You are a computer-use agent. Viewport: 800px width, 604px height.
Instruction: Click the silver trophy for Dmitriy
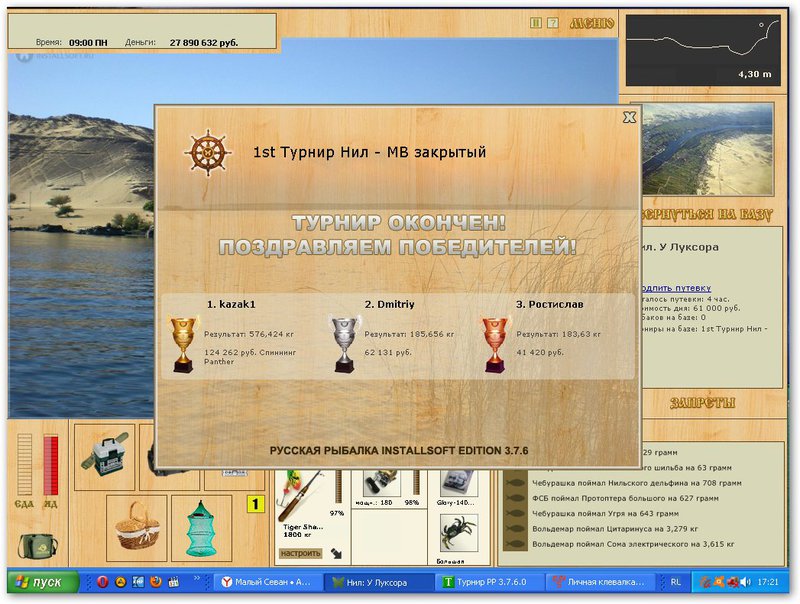click(x=345, y=345)
